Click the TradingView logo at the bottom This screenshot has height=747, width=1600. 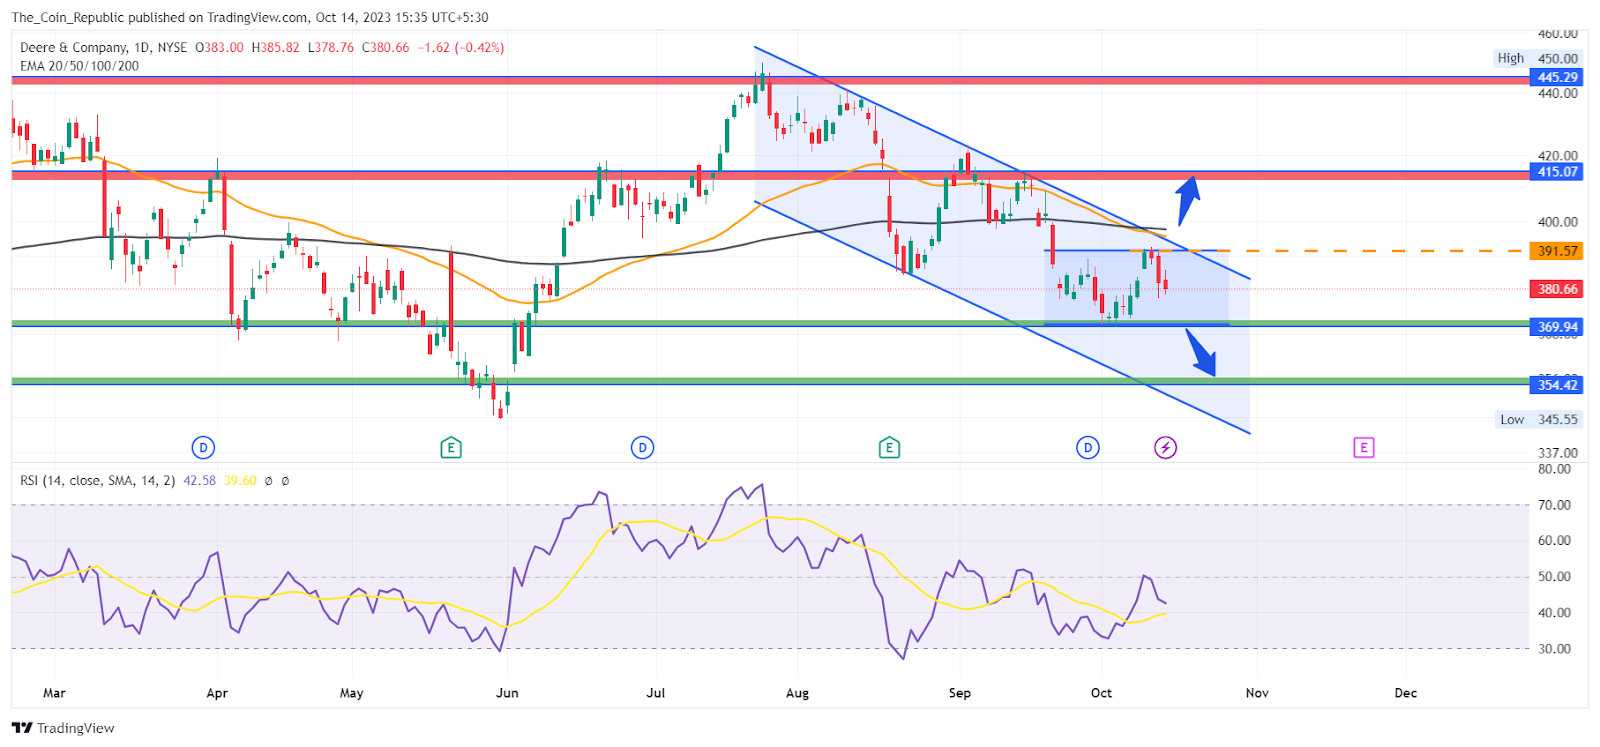pyautogui.click(x=63, y=728)
